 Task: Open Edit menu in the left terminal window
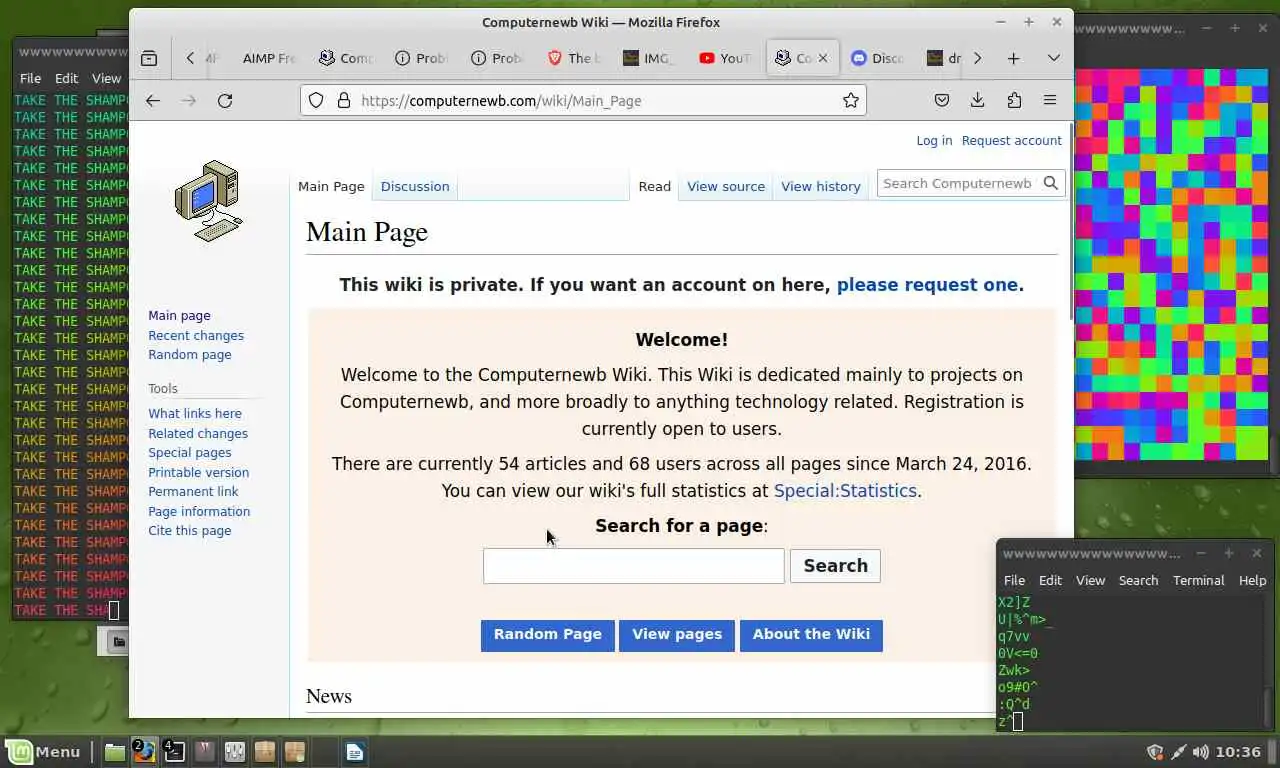pyautogui.click(x=67, y=78)
